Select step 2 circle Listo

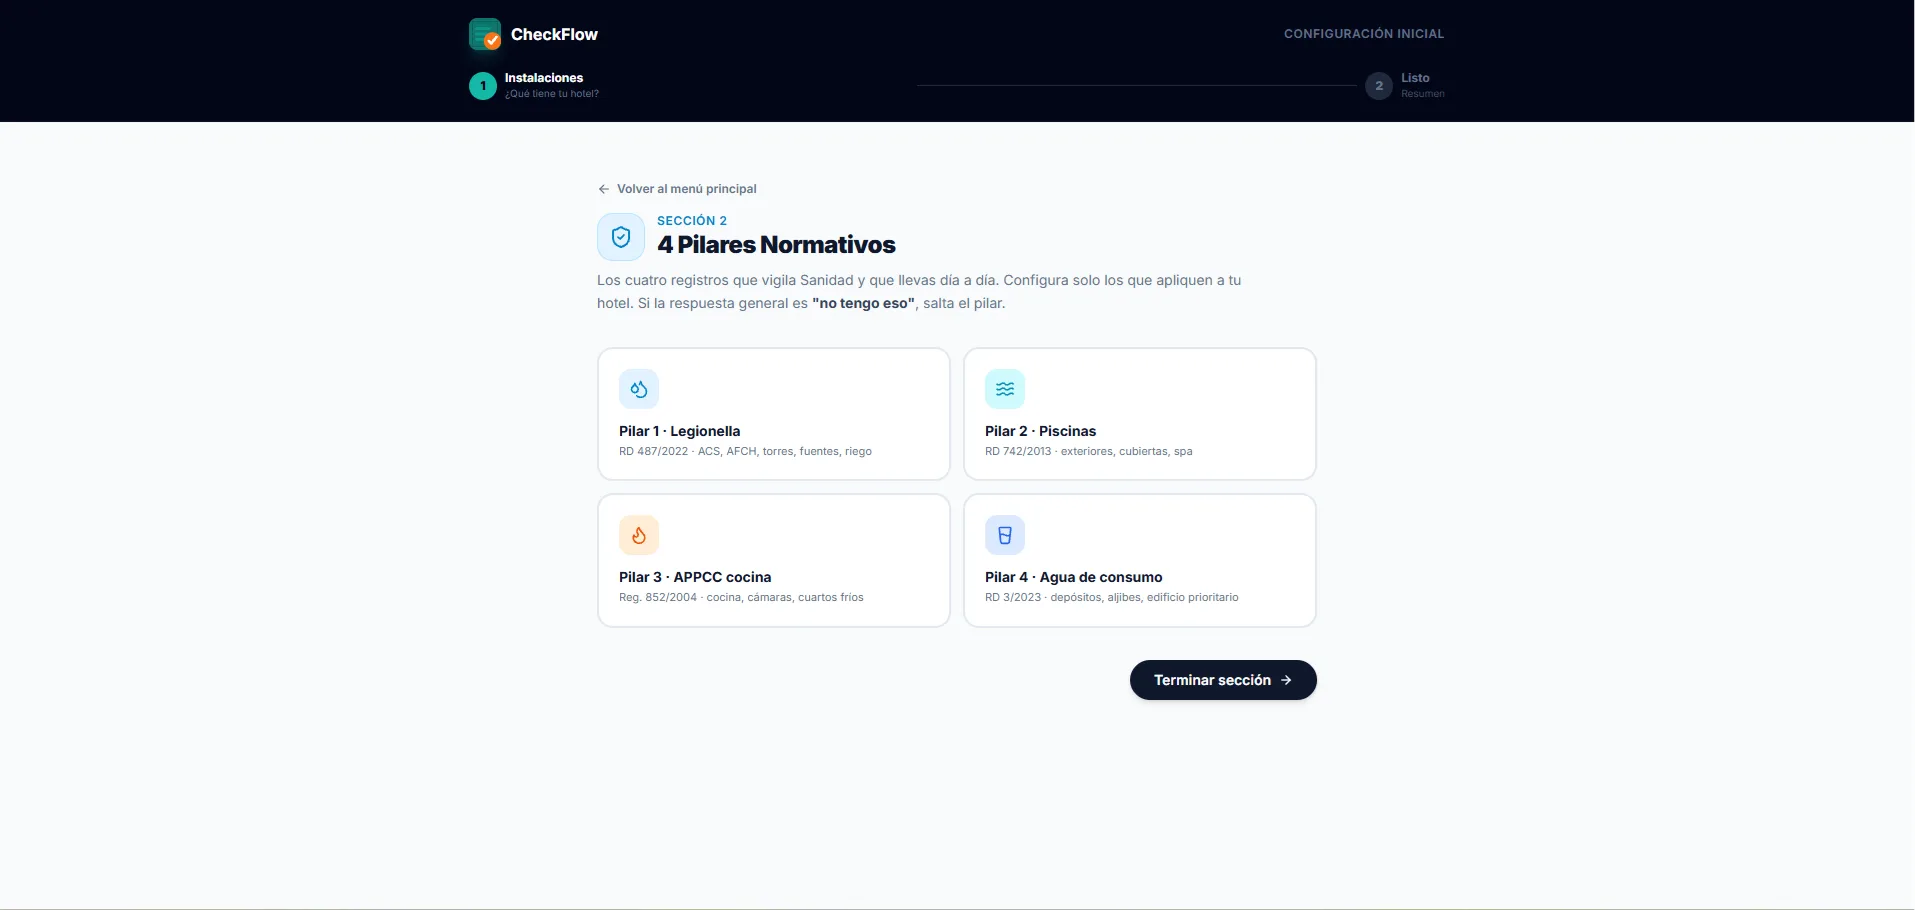[1379, 86]
